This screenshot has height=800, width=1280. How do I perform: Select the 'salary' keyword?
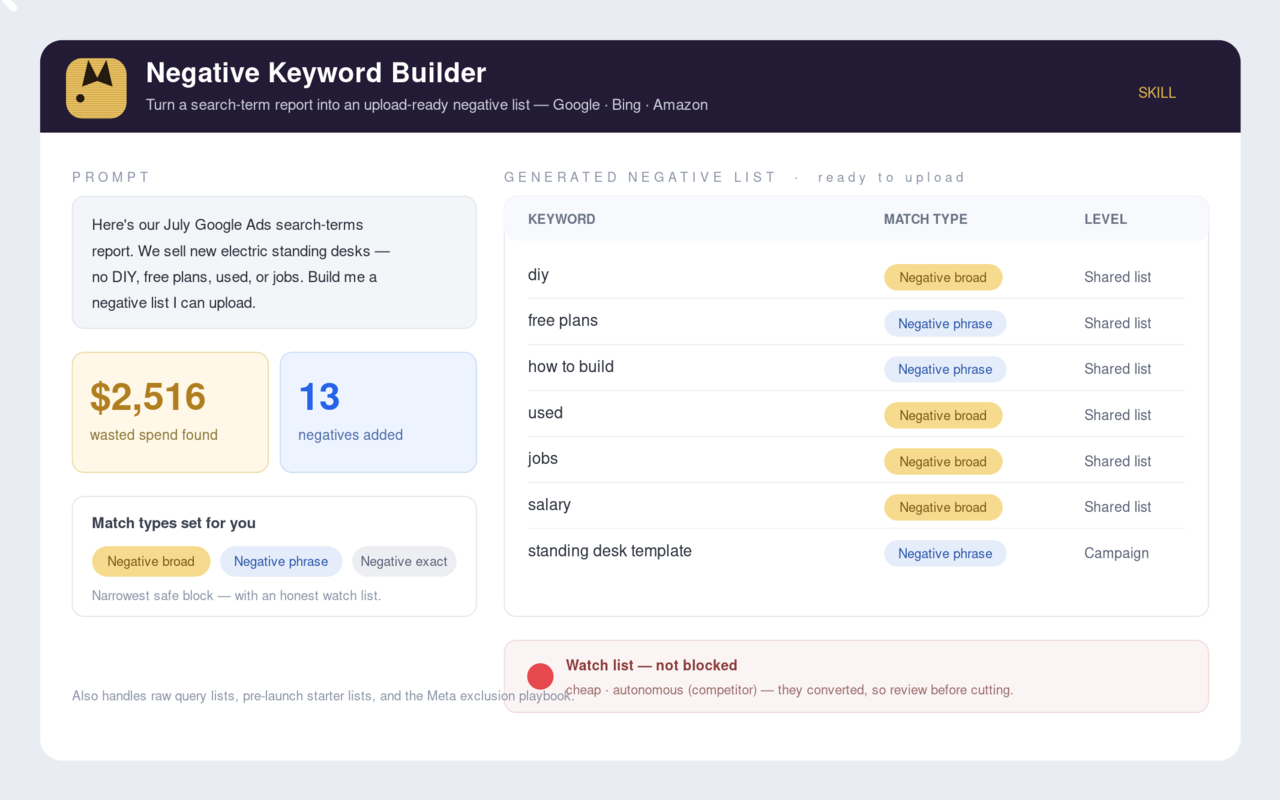(549, 505)
